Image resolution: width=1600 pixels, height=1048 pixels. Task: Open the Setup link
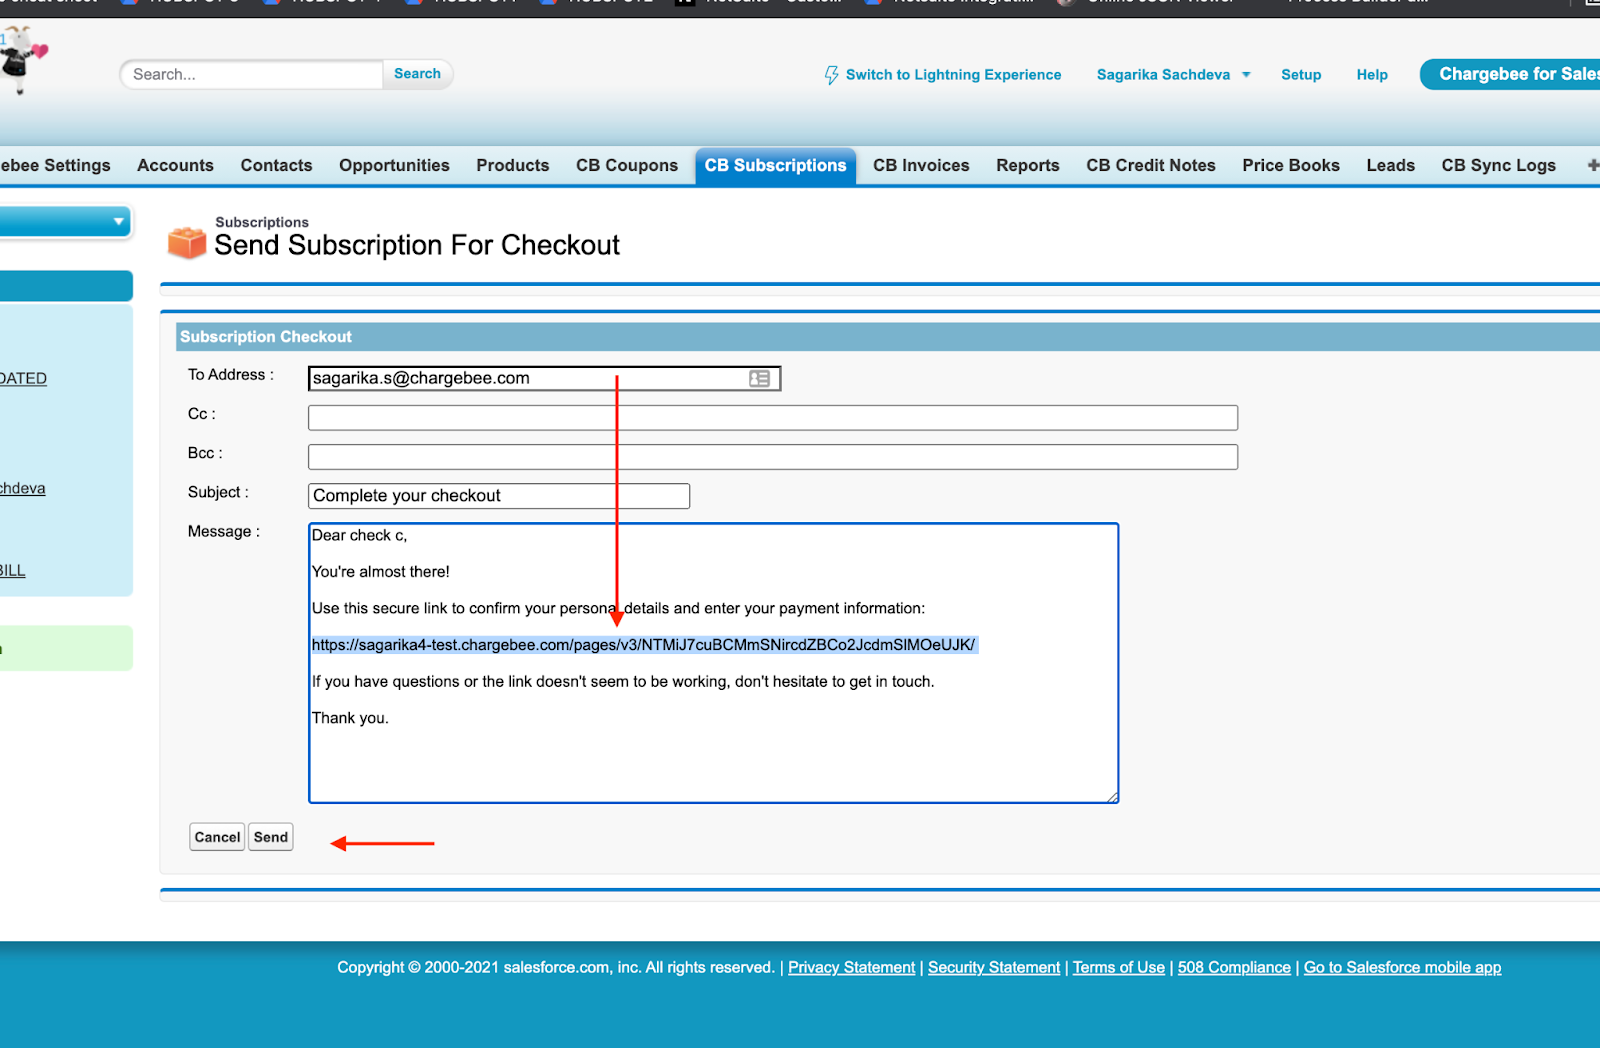pyautogui.click(x=1301, y=75)
